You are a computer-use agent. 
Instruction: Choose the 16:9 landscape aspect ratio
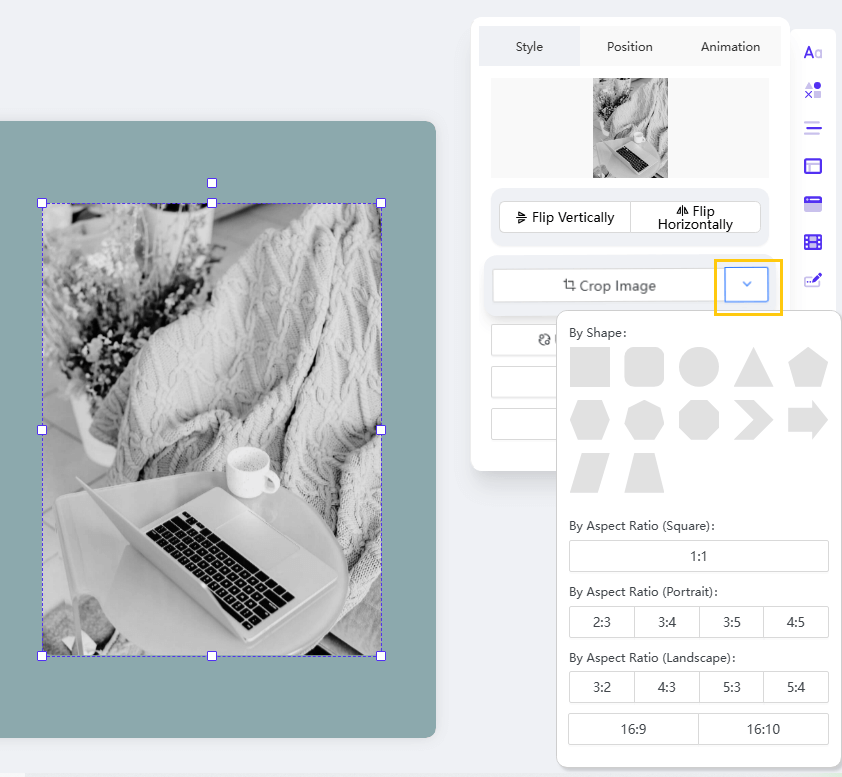coord(633,729)
